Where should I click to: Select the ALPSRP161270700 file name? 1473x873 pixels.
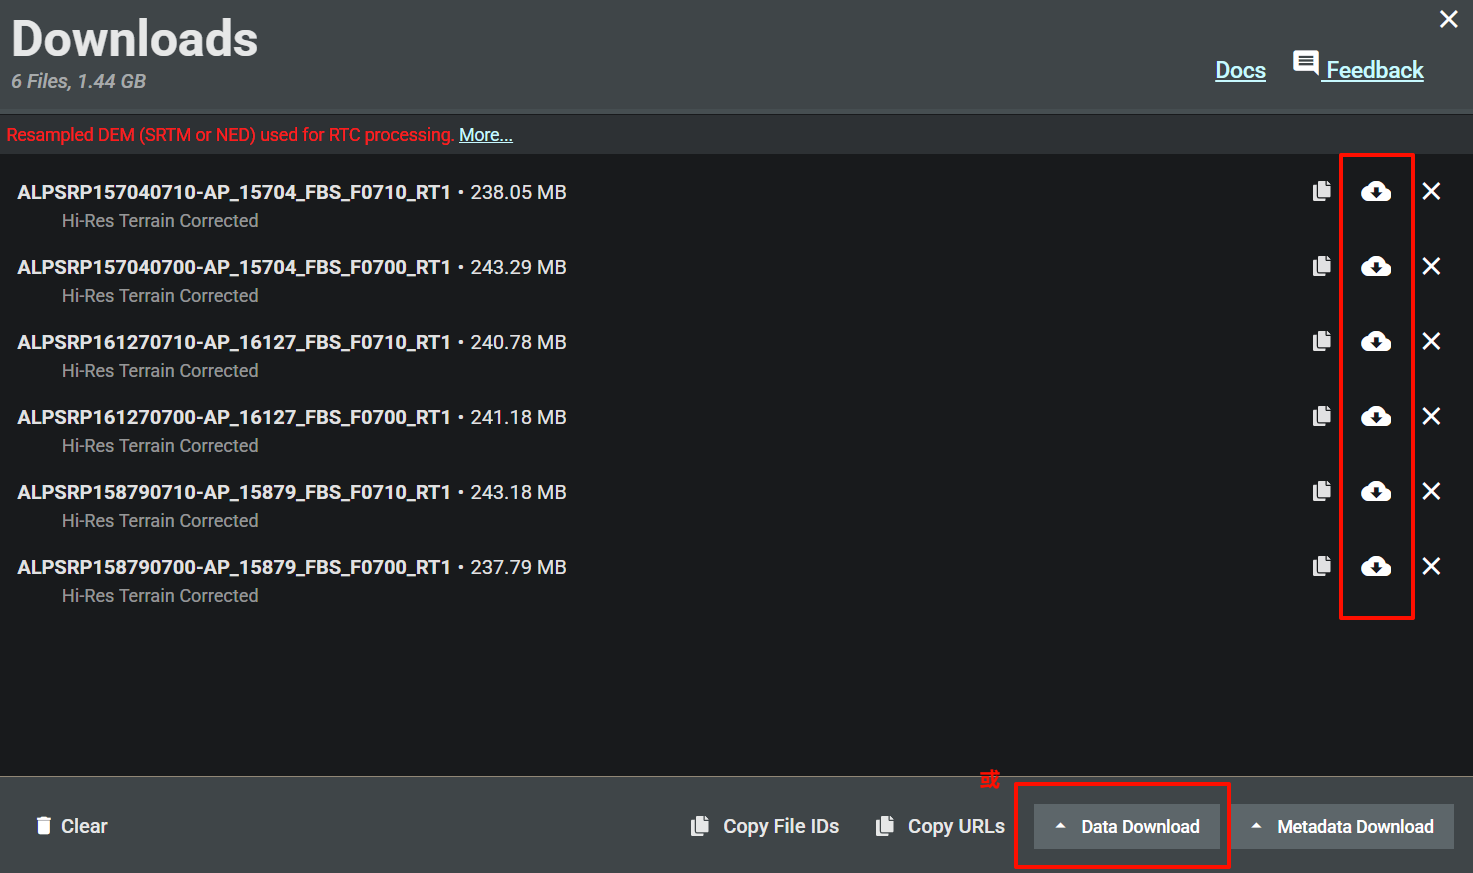pos(234,417)
